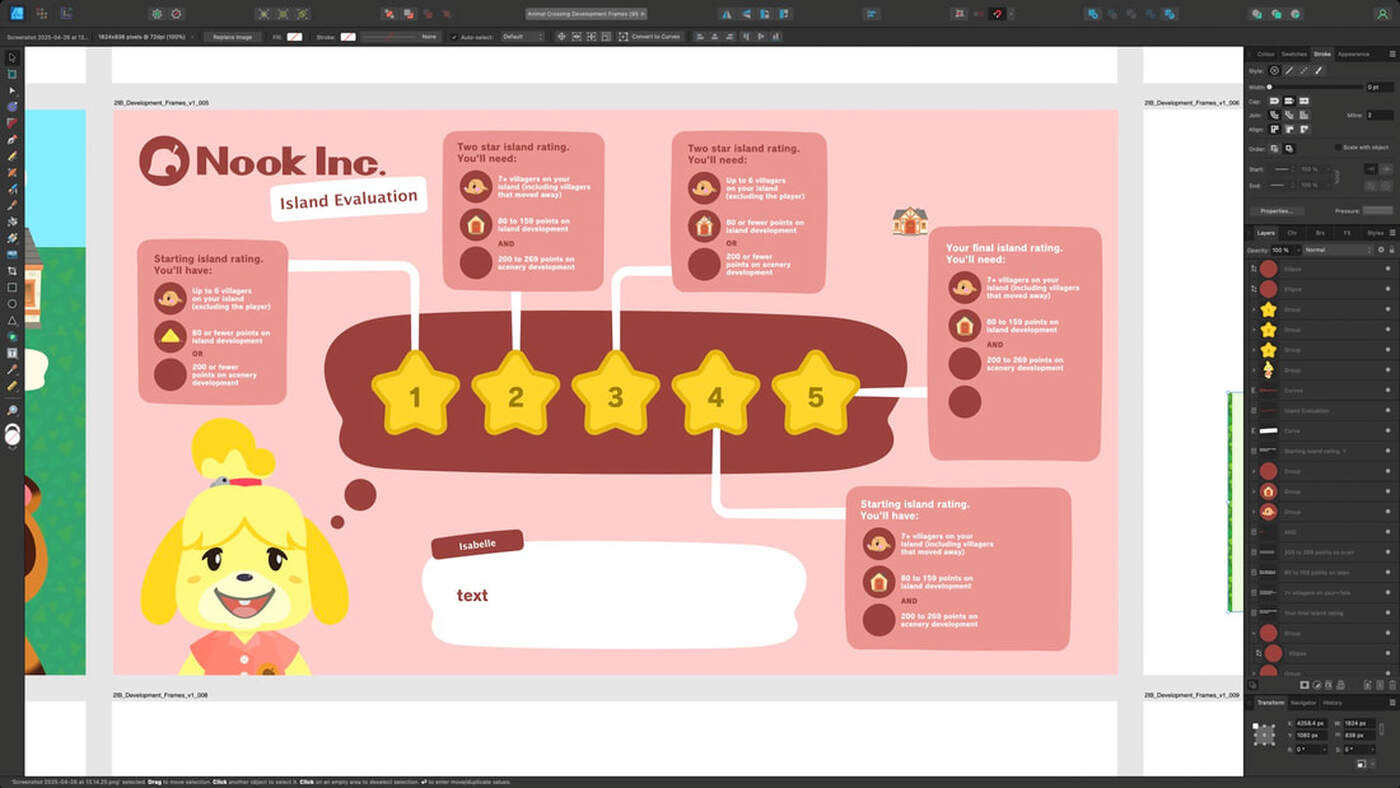Enable Scale with object option
The image size is (1400, 788).
[x=1338, y=147]
